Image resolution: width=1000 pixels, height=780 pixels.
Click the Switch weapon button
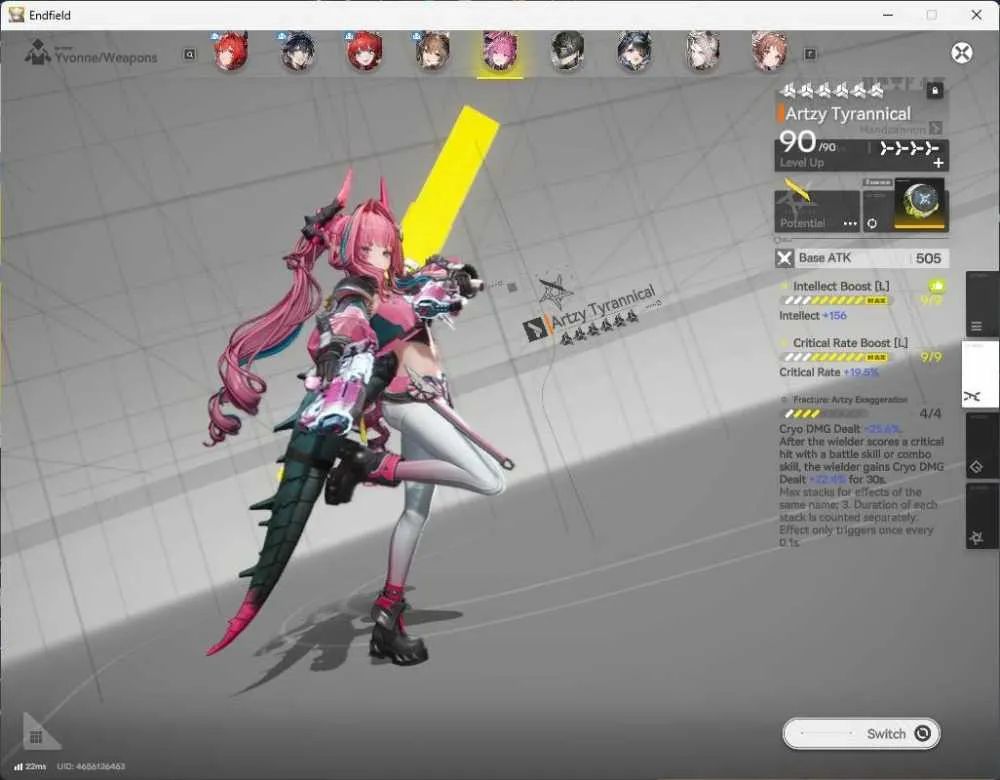click(862, 733)
